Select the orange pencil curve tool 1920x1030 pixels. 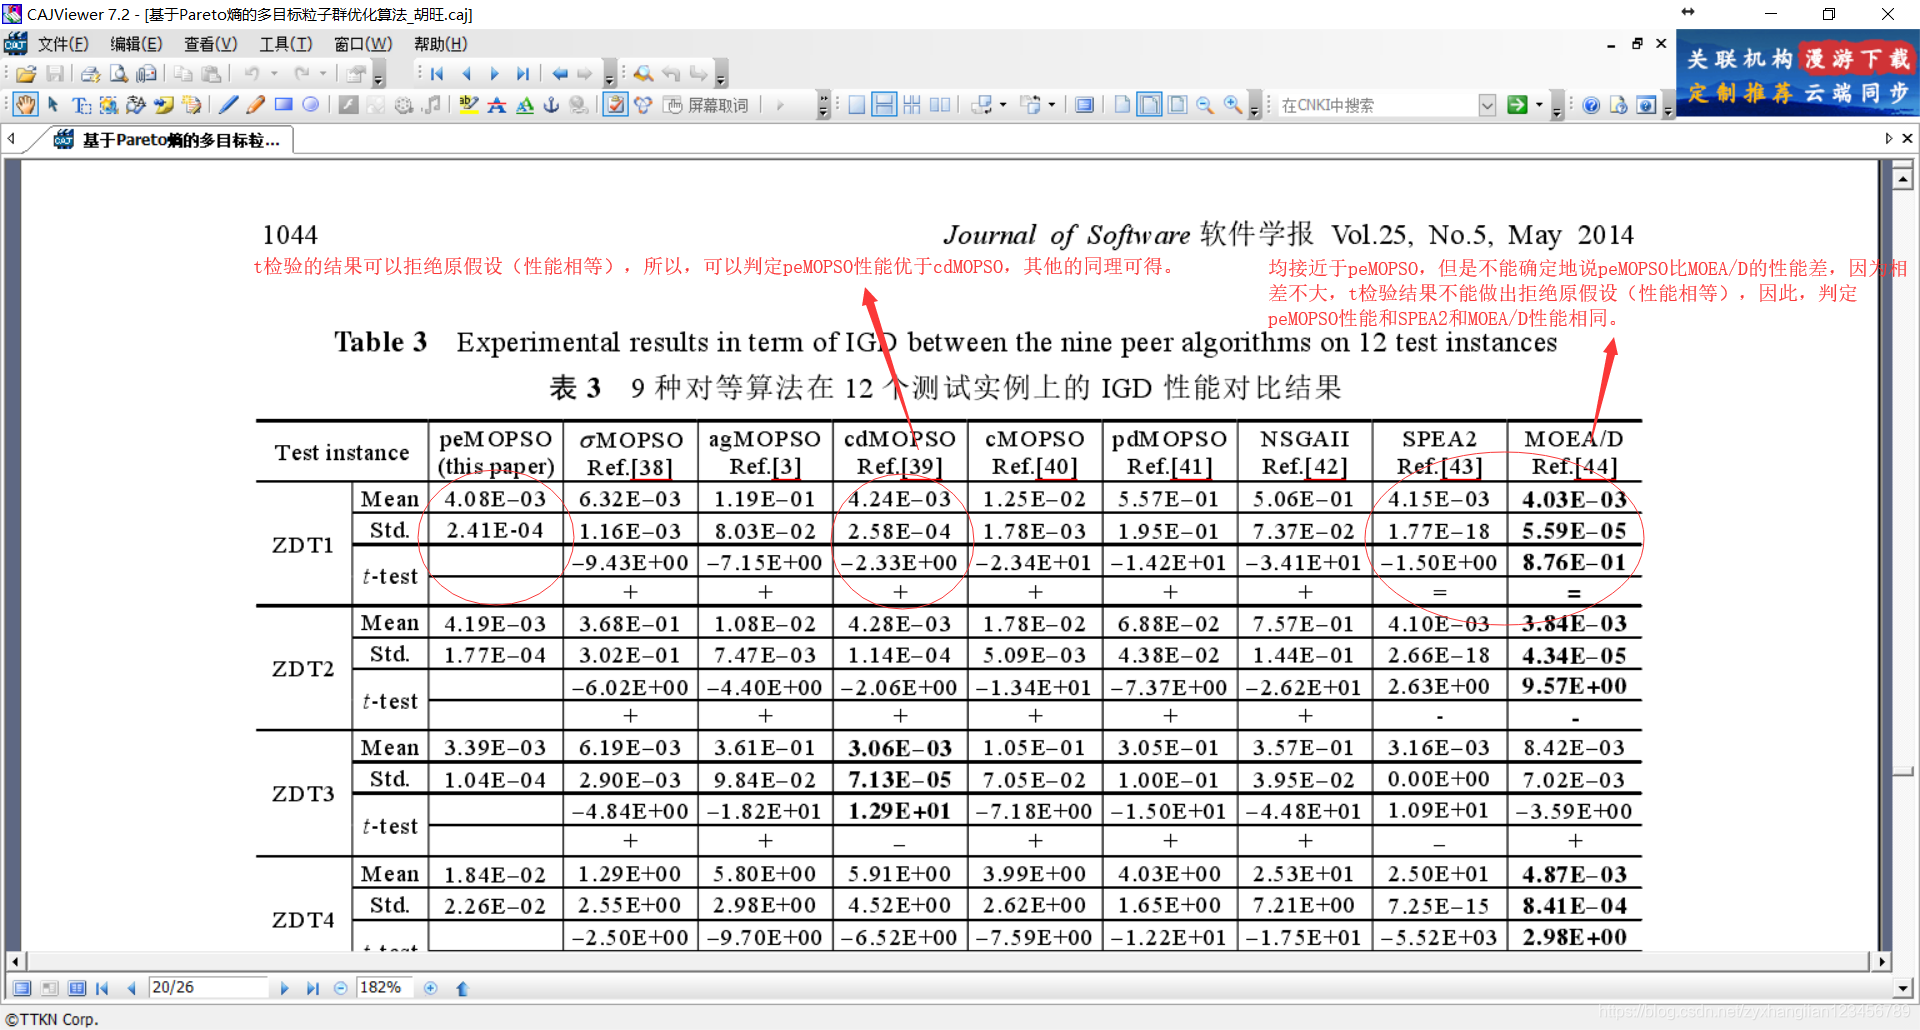pos(256,105)
